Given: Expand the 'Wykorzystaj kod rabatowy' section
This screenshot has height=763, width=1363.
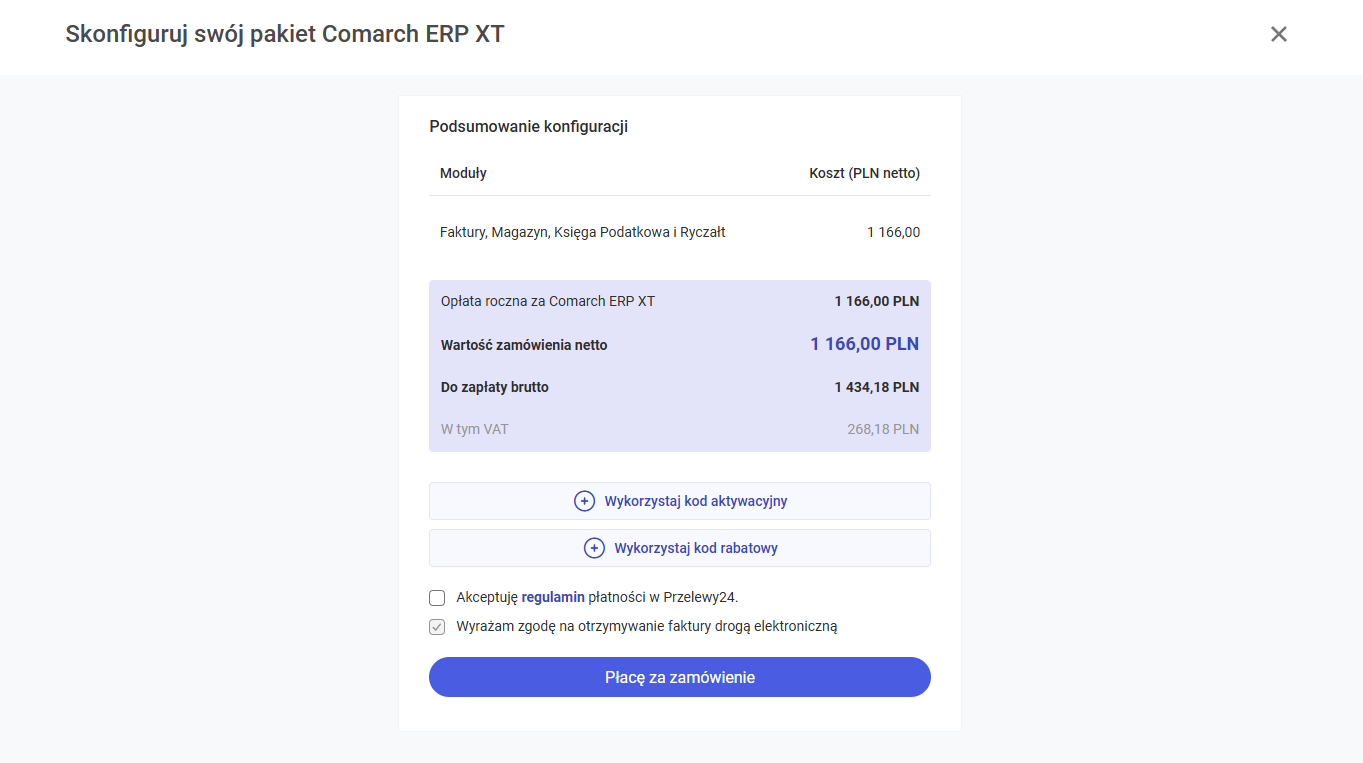Looking at the screenshot, I should pyautogui.click(x=695, y=548).
